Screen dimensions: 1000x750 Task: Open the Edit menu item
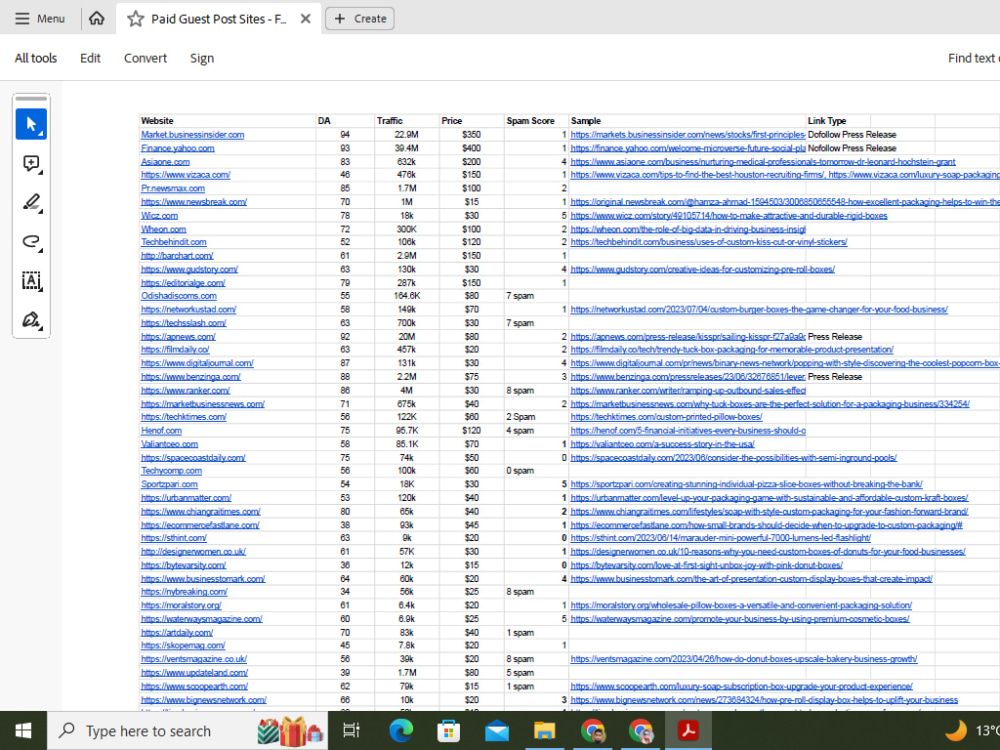pos(90,58)
